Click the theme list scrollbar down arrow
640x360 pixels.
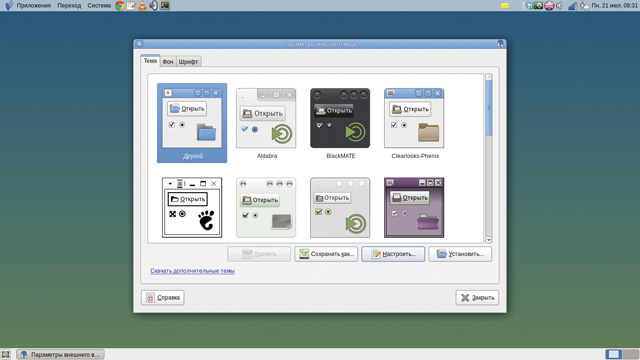coord(489,240)
